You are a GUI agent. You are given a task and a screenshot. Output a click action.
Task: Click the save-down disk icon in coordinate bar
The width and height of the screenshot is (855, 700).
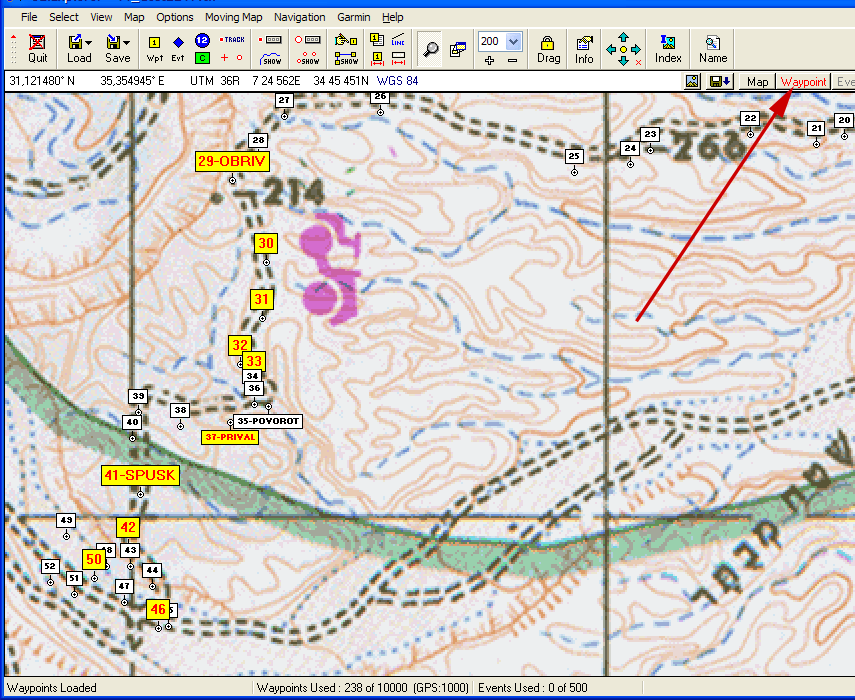pos(719,82)
